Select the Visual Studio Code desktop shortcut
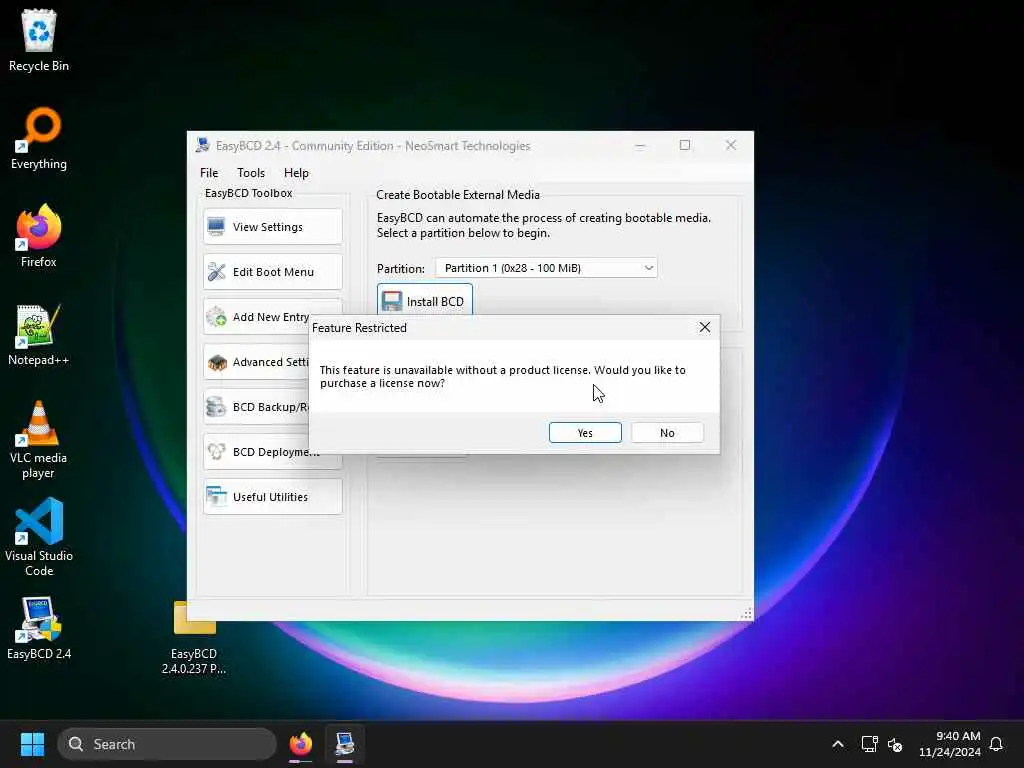1024x768 pixels. coord(39,537)
